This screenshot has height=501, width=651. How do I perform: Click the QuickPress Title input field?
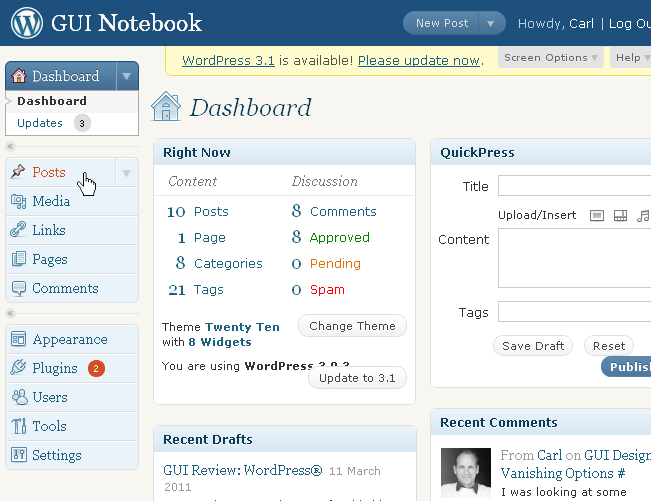click(x=574, y=186)
